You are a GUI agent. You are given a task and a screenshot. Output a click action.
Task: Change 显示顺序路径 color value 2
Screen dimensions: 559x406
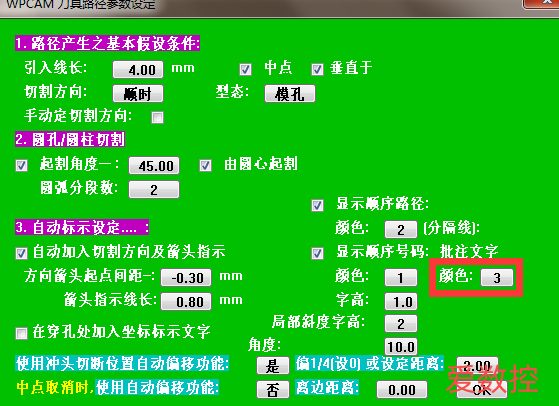401,229
